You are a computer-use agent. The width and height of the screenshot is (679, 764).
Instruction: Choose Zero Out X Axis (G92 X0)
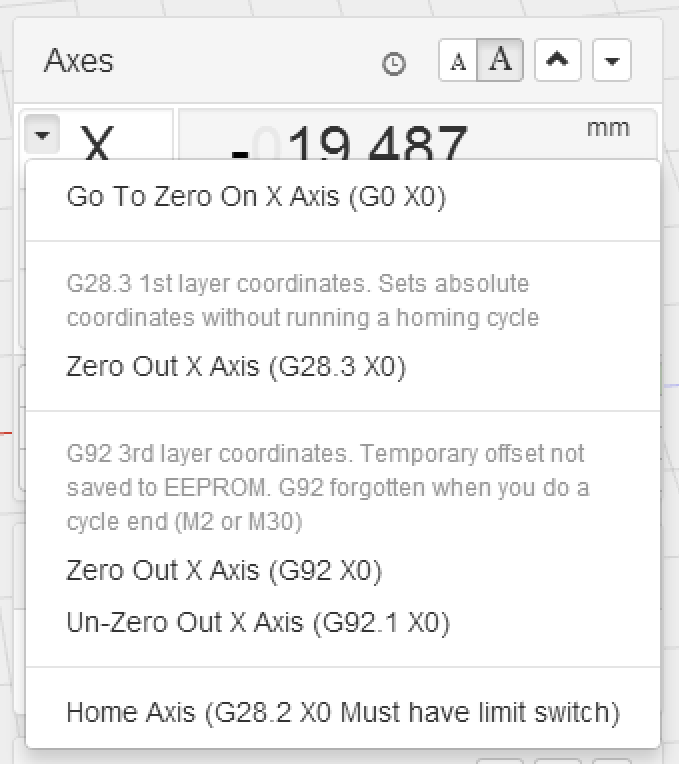(x=224, y=571)
